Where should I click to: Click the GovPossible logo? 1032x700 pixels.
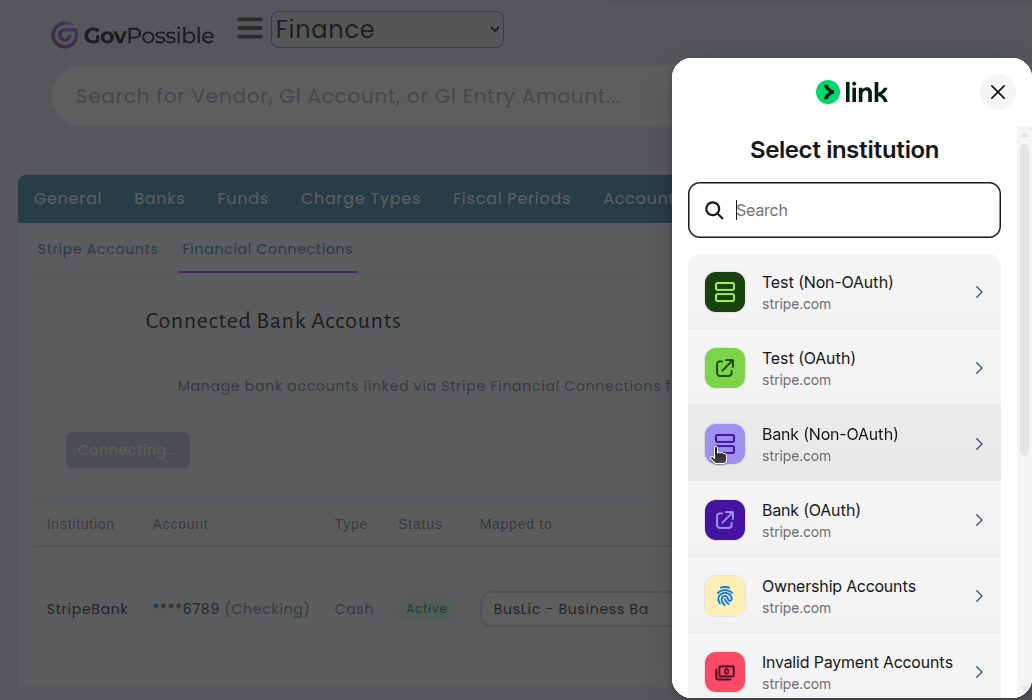click(x=132, y=35)
